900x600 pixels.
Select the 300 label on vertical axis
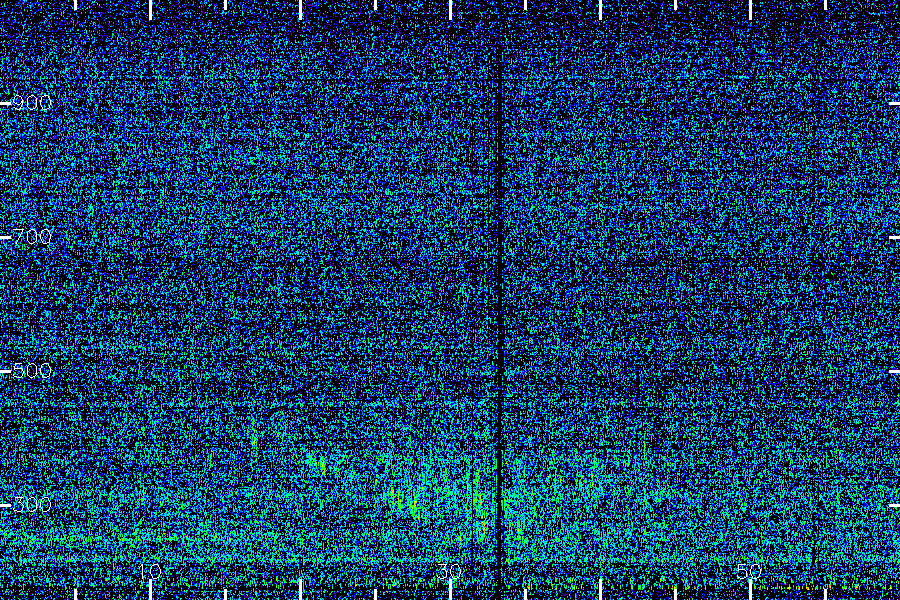[32, 505]
